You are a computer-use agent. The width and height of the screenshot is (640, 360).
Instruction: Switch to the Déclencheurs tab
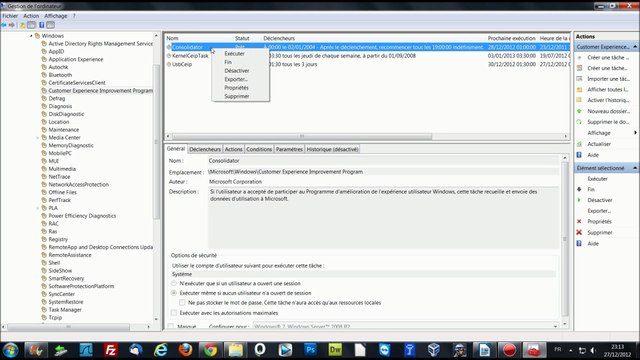pos(205,149)
